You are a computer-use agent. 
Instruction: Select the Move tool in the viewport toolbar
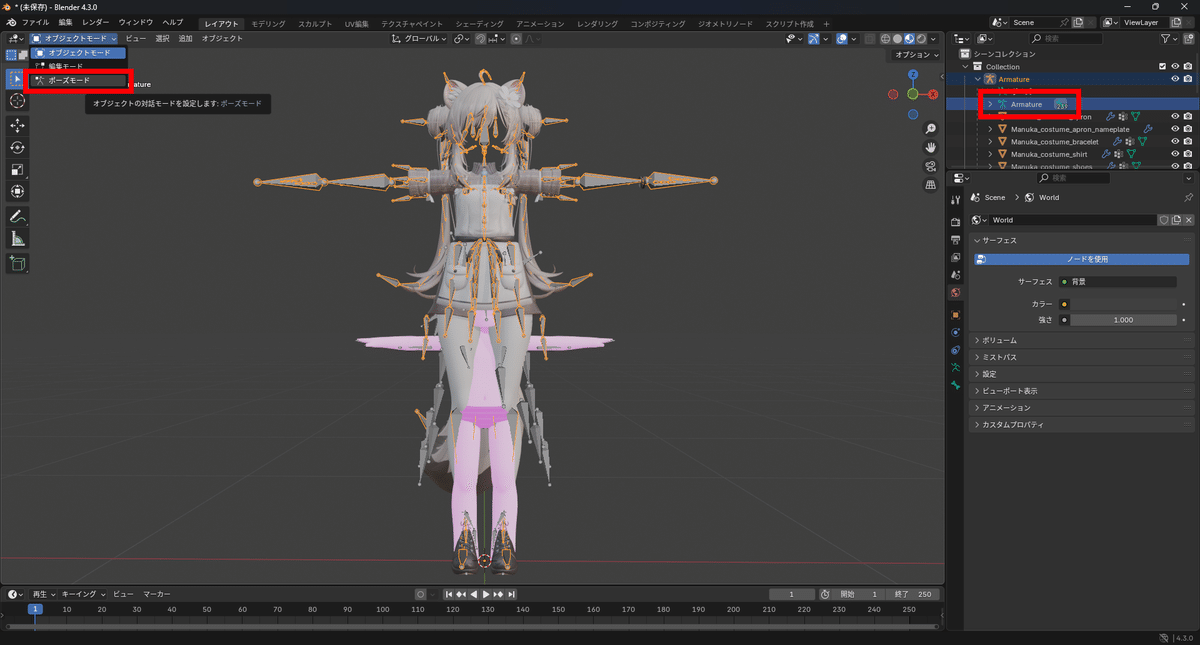coord(17,126)
